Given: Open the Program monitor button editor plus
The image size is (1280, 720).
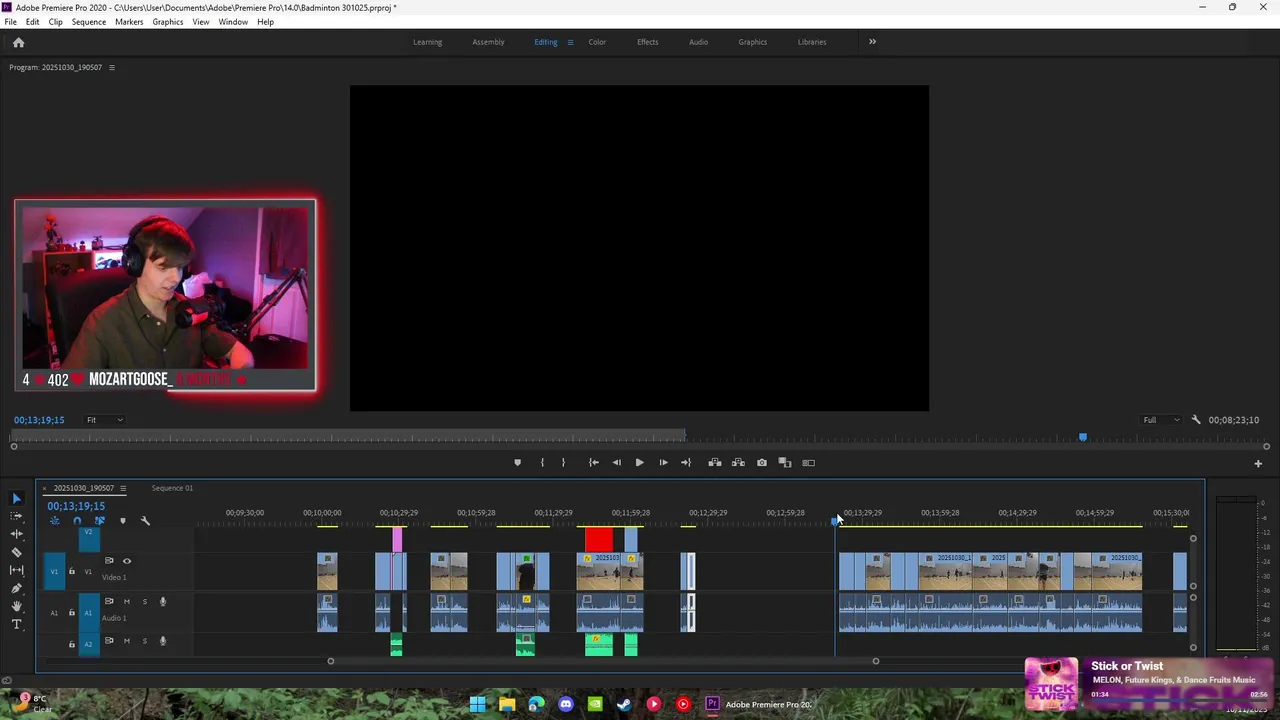Looking at the screenshot, I should [1258, 463].
